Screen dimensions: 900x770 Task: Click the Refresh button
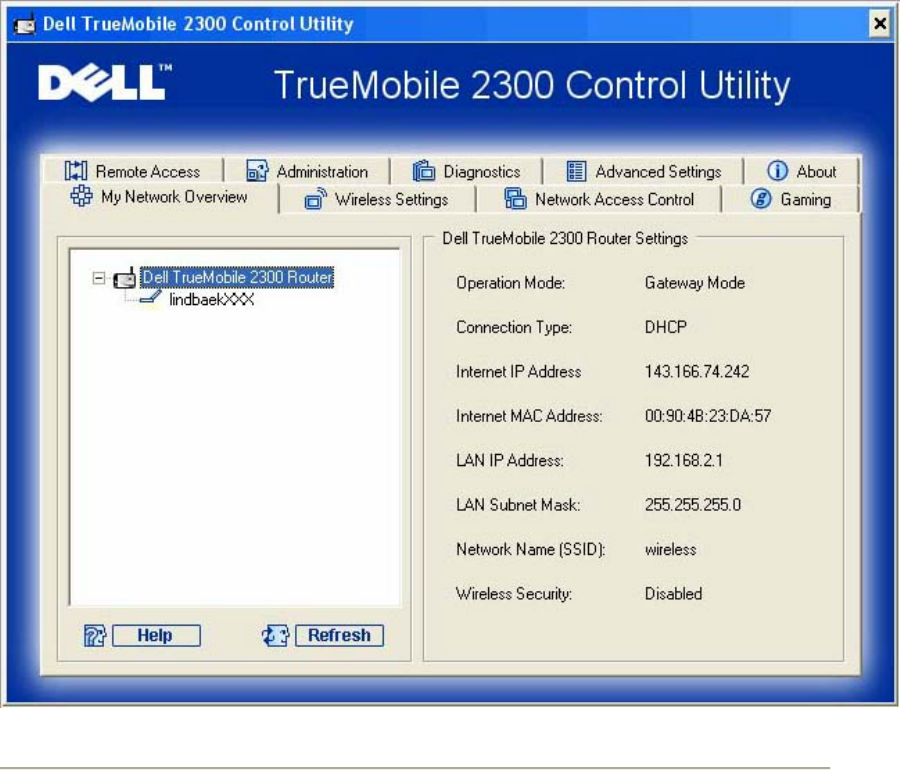click(339, 635)
